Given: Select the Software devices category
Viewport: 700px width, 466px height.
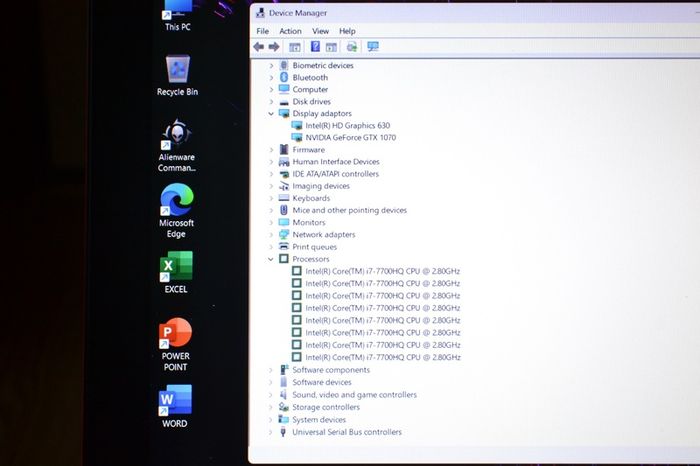Looking at the screenshot, I should pos(321,383).
